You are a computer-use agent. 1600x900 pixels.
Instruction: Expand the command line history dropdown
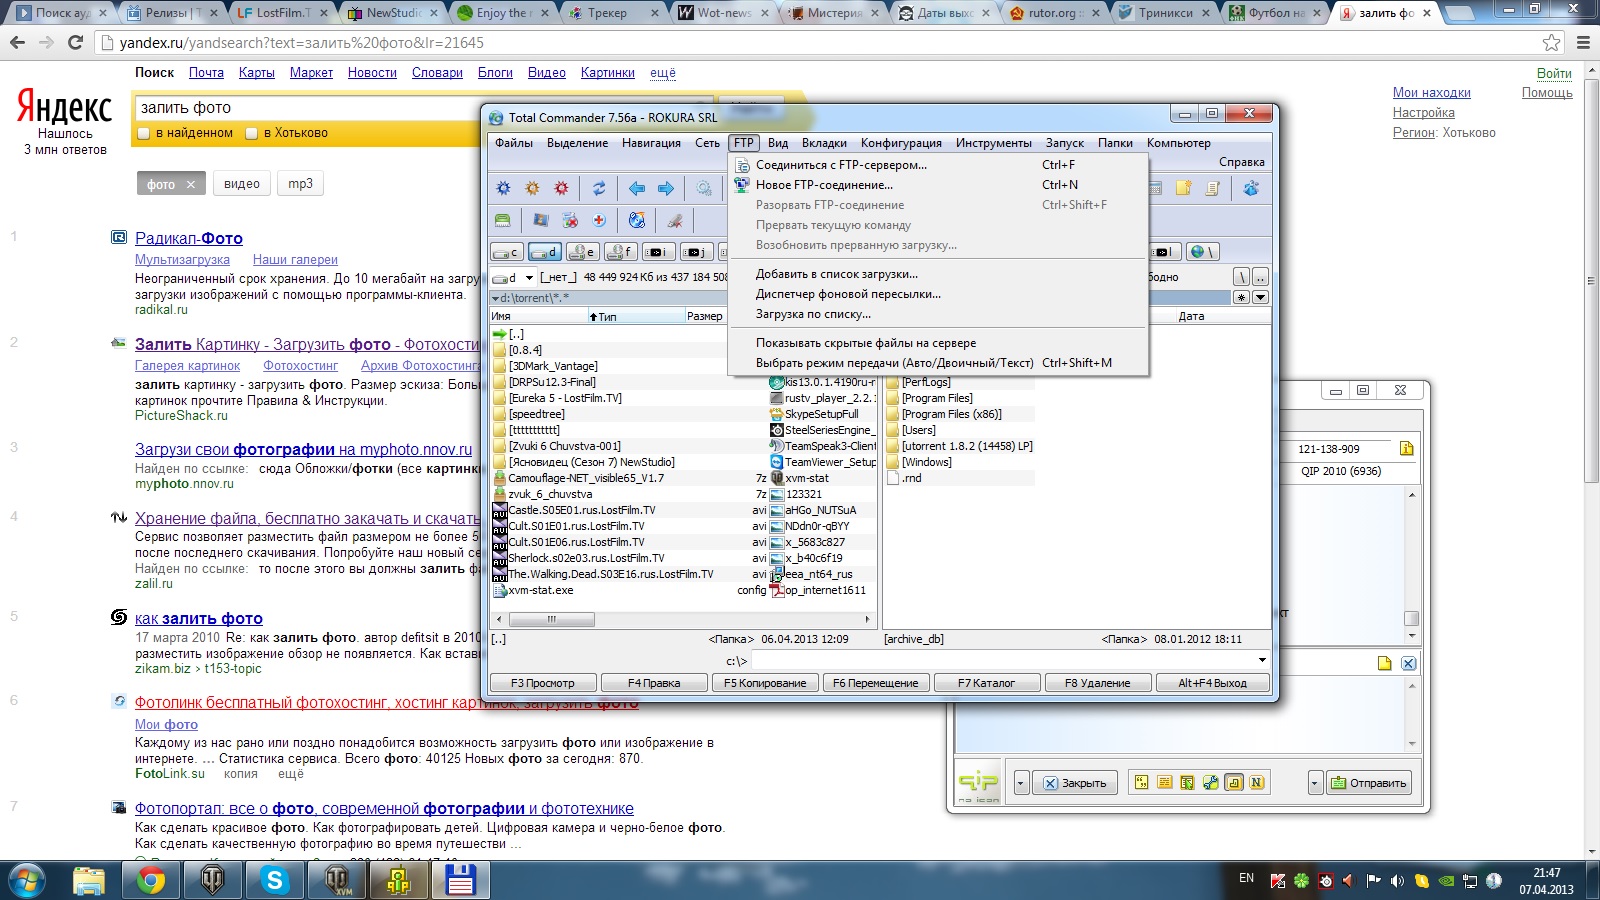point(1262,660)
